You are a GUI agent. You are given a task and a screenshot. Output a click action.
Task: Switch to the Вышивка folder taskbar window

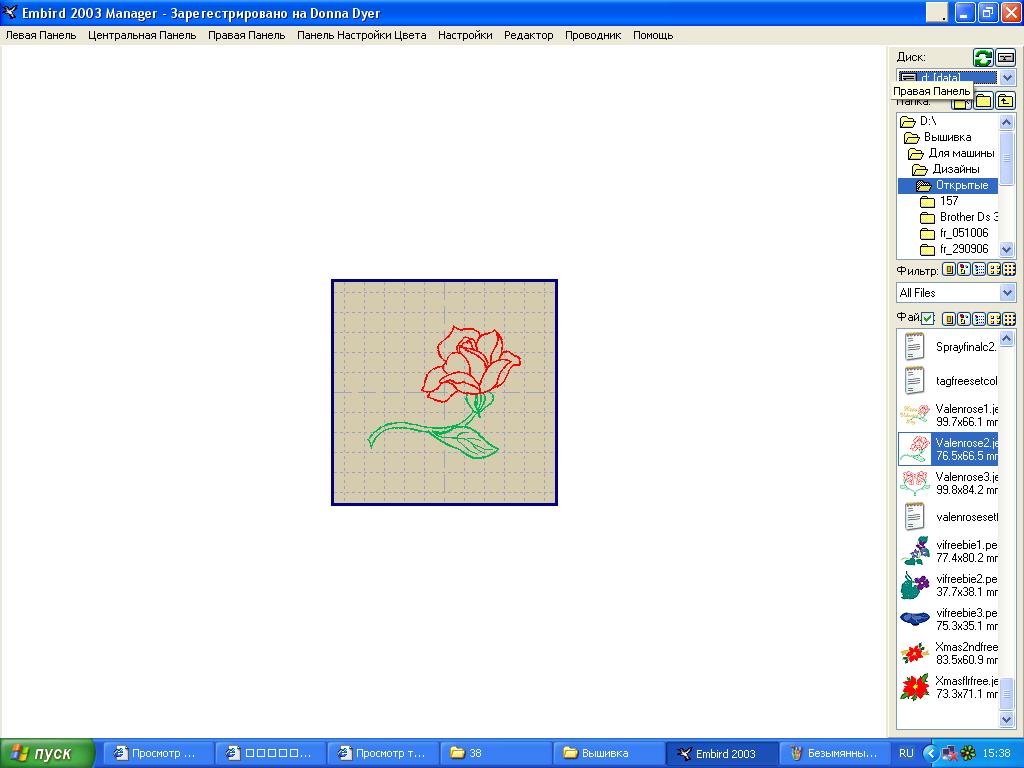click(x=609, y=753)
